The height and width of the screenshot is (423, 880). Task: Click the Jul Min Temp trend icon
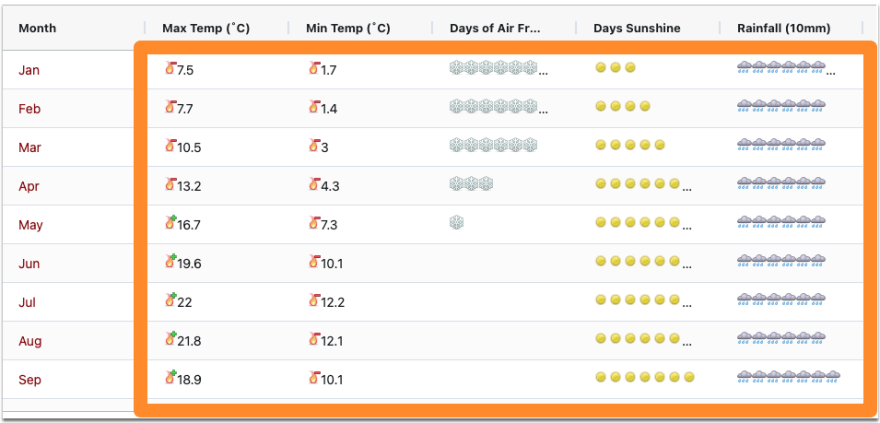tap(314, 301)
